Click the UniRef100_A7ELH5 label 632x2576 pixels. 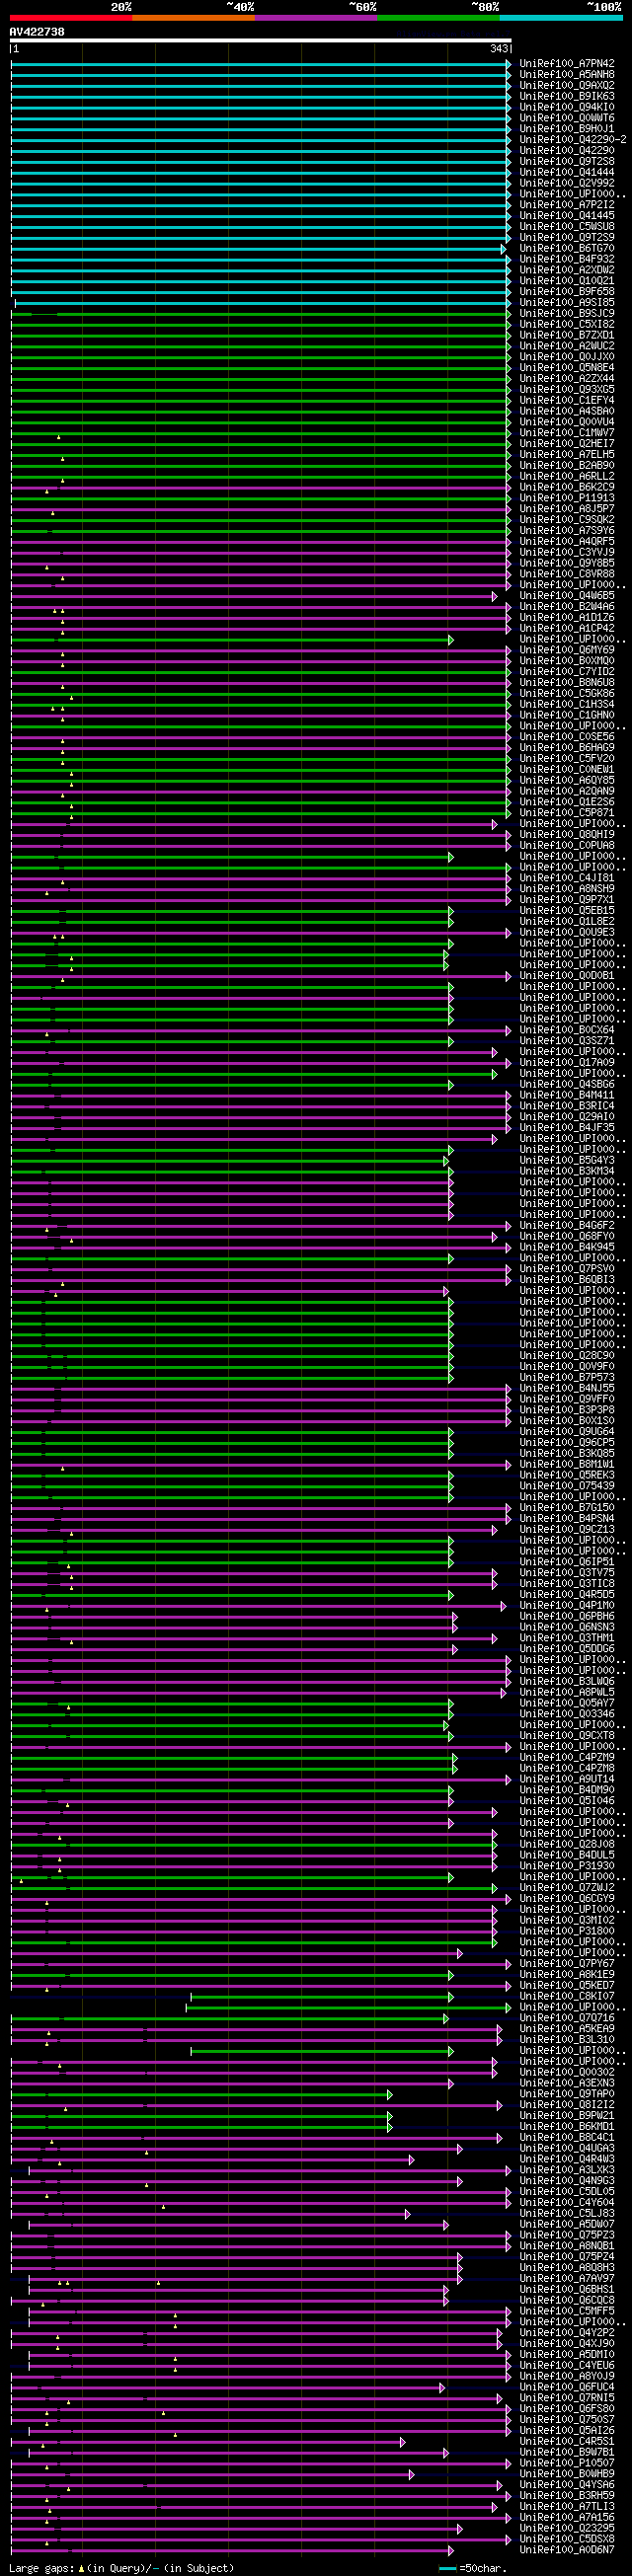click(x=567, y=455)
